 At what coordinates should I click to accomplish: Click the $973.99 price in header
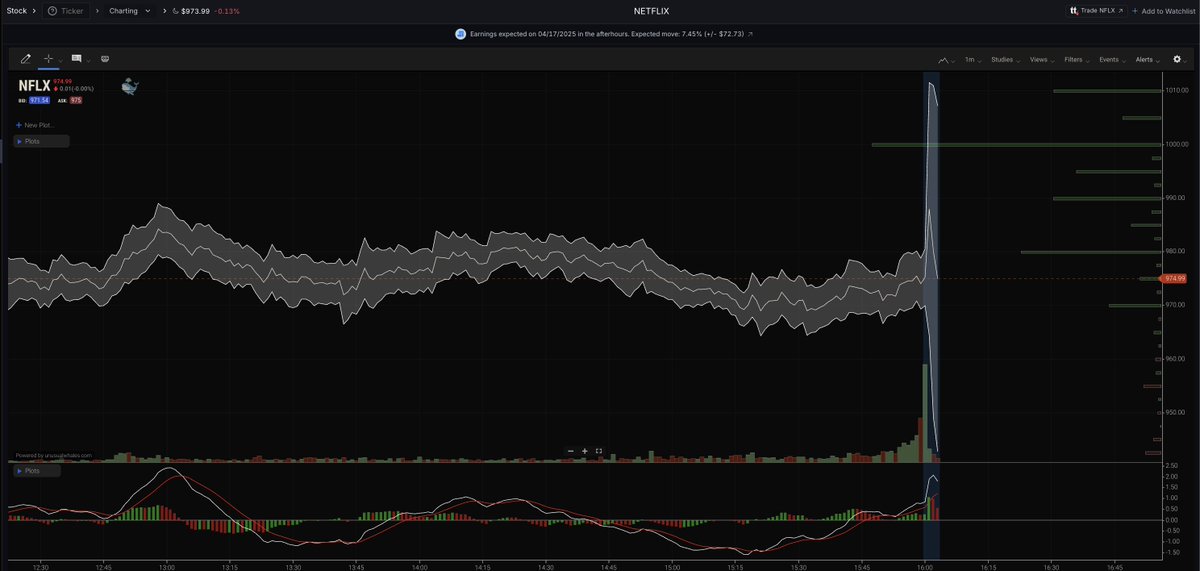(x=195, y=10)
